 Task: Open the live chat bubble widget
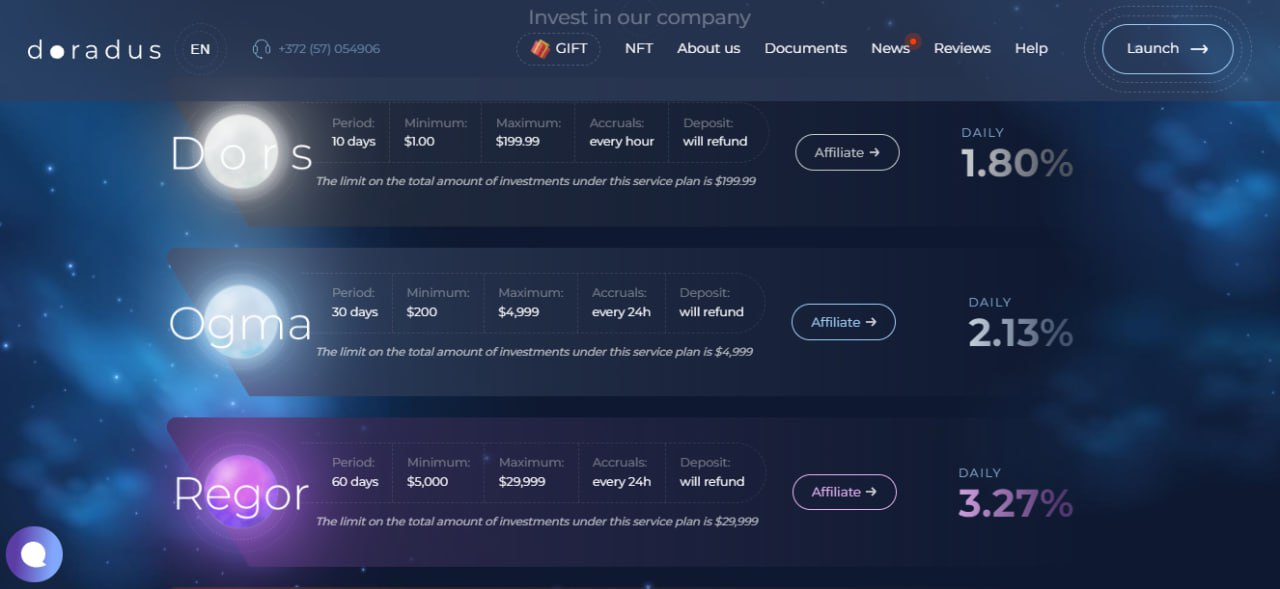pyautogui.click(x=34, y=554)
